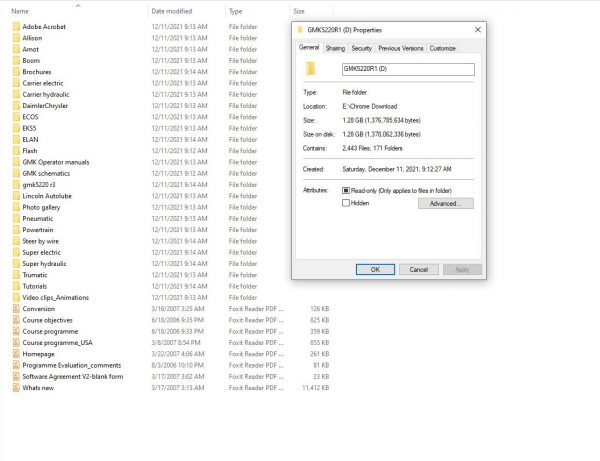The height and width of the screenshot is (461, 600).
Task: Sort by the Size column header
Action: [299, 11]
